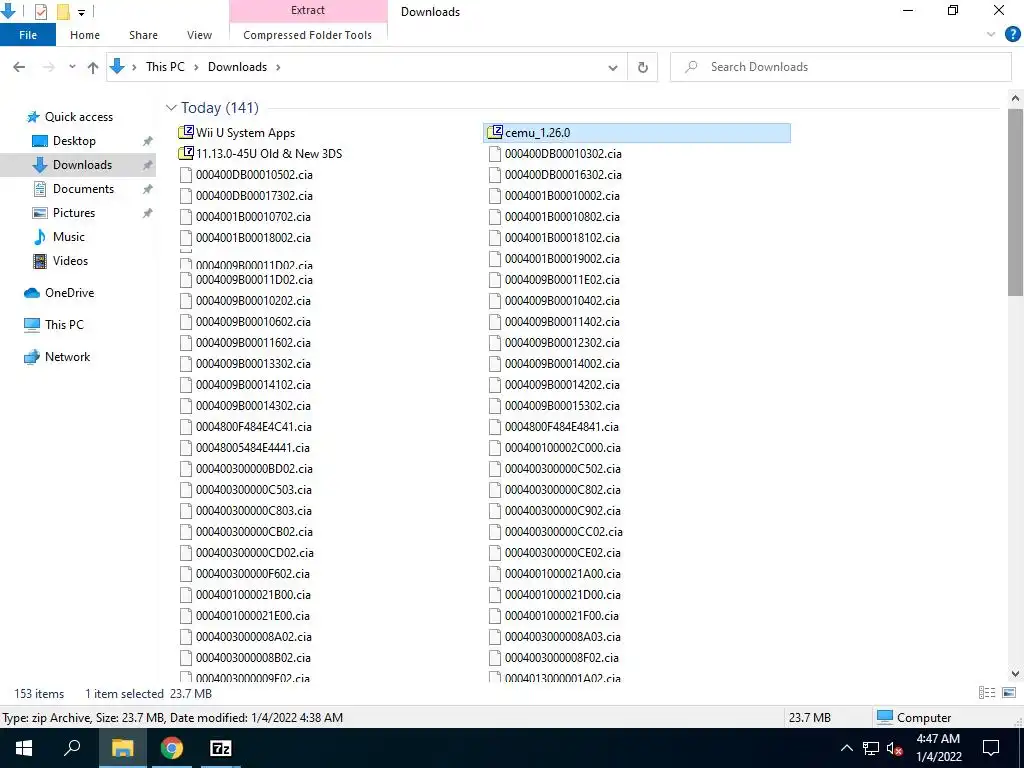Click the scrollbar down arrow

[x=1015, y=673]
